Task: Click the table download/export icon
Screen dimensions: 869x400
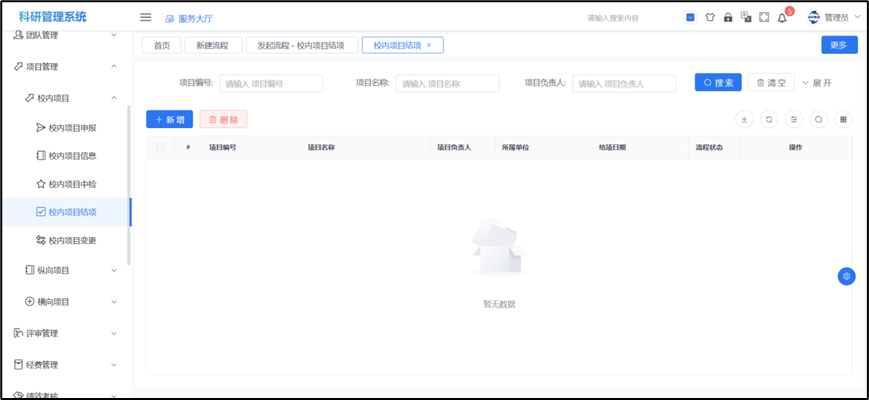Action: [744, 119]
